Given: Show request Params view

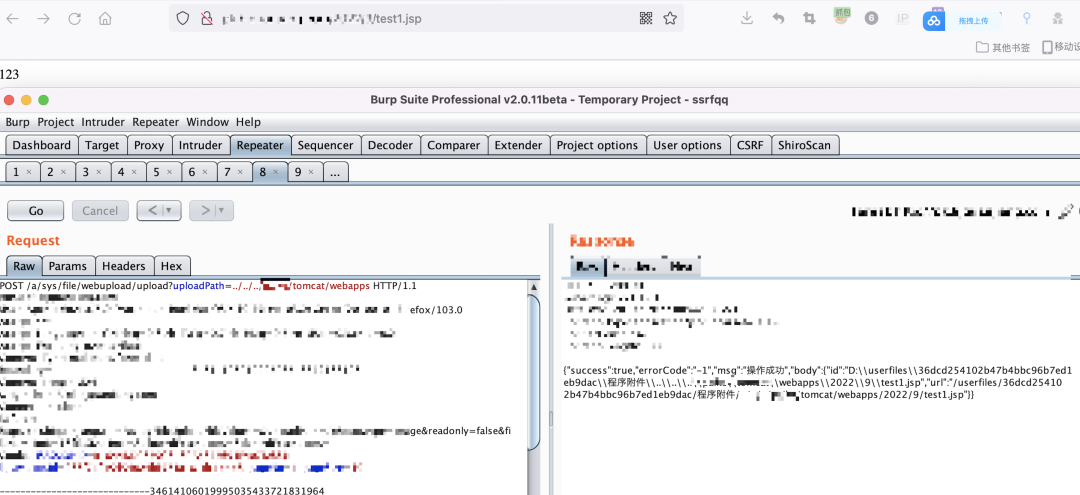Looking at the screenshot, I should coord(68,266).
